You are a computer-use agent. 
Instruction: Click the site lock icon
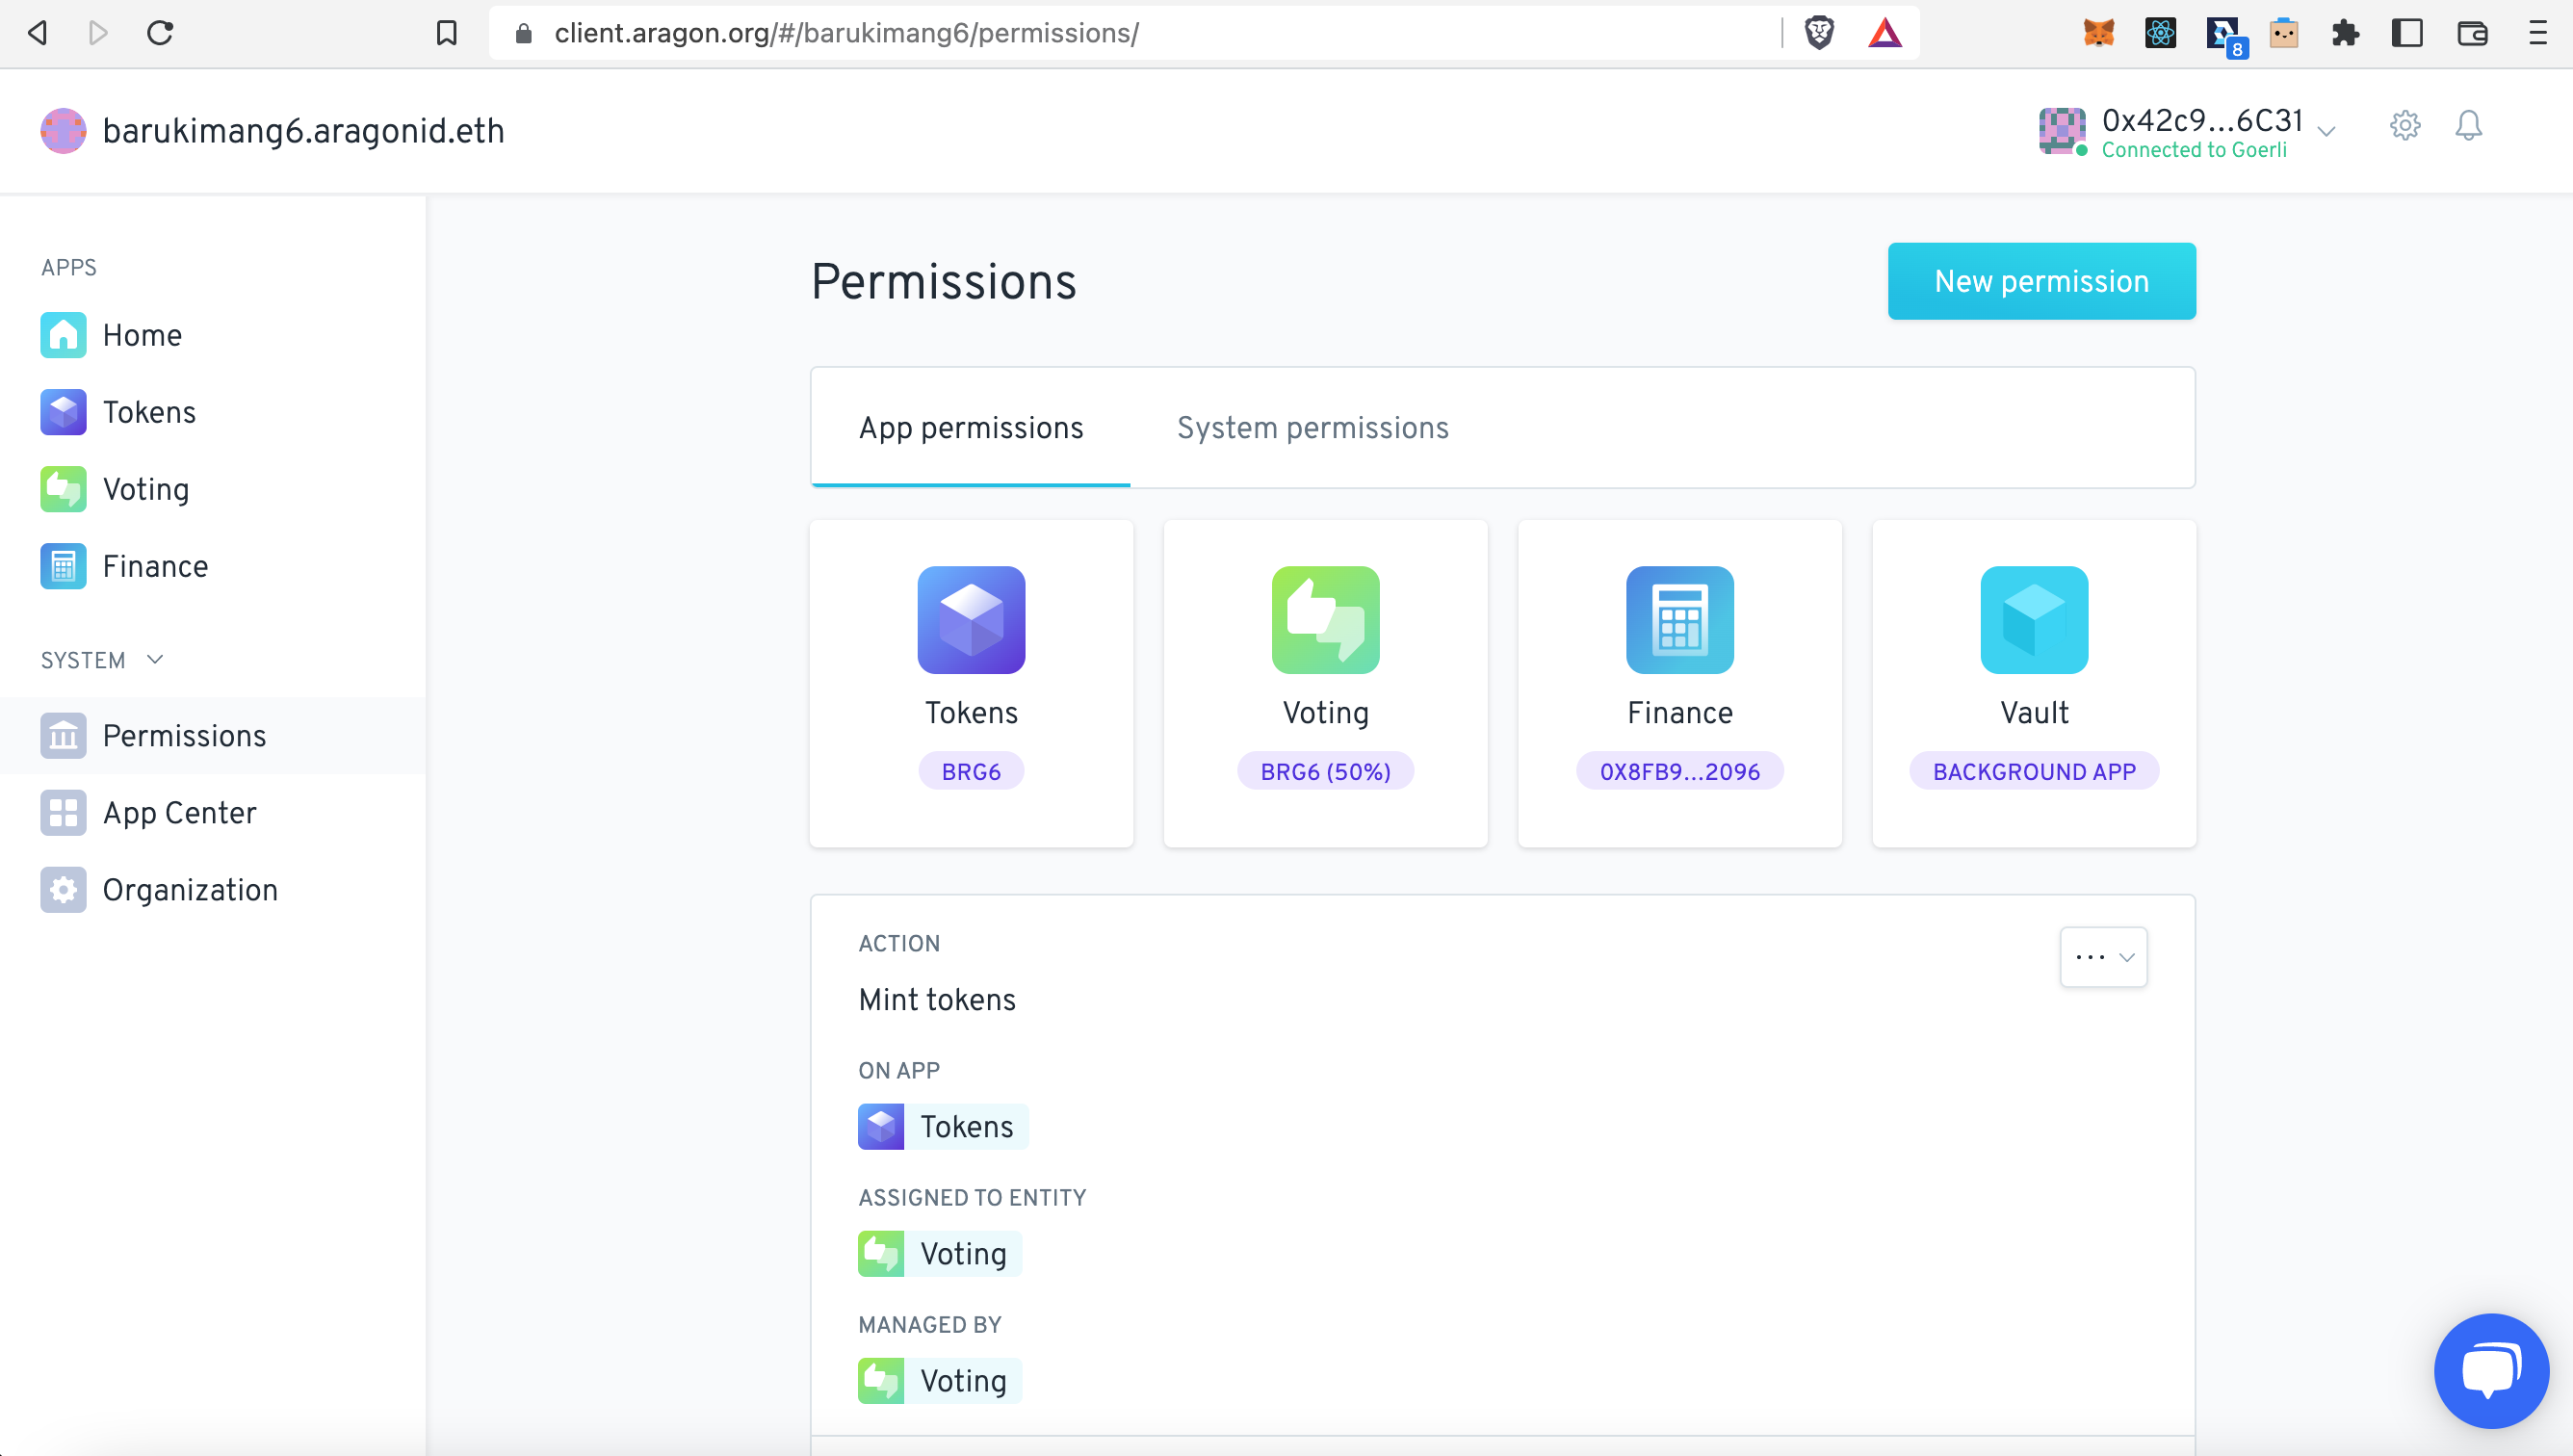click(x=523, y=33)
